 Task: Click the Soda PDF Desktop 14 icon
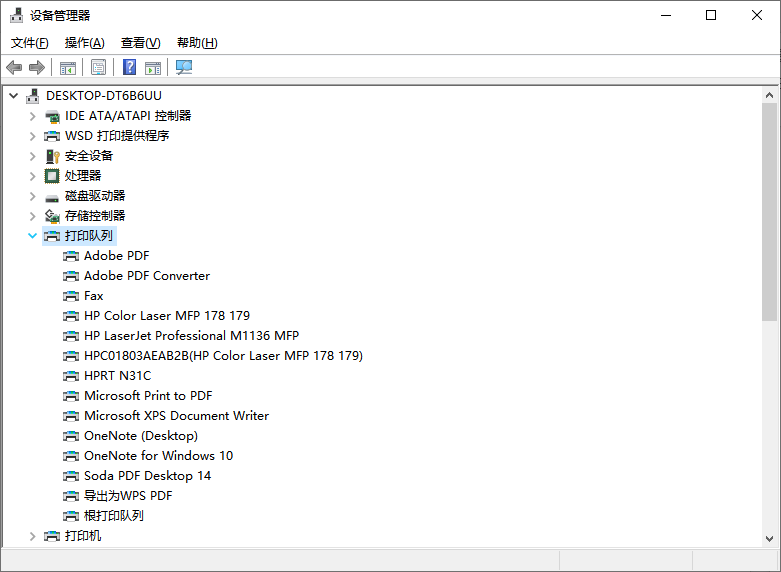click(71, 476)
